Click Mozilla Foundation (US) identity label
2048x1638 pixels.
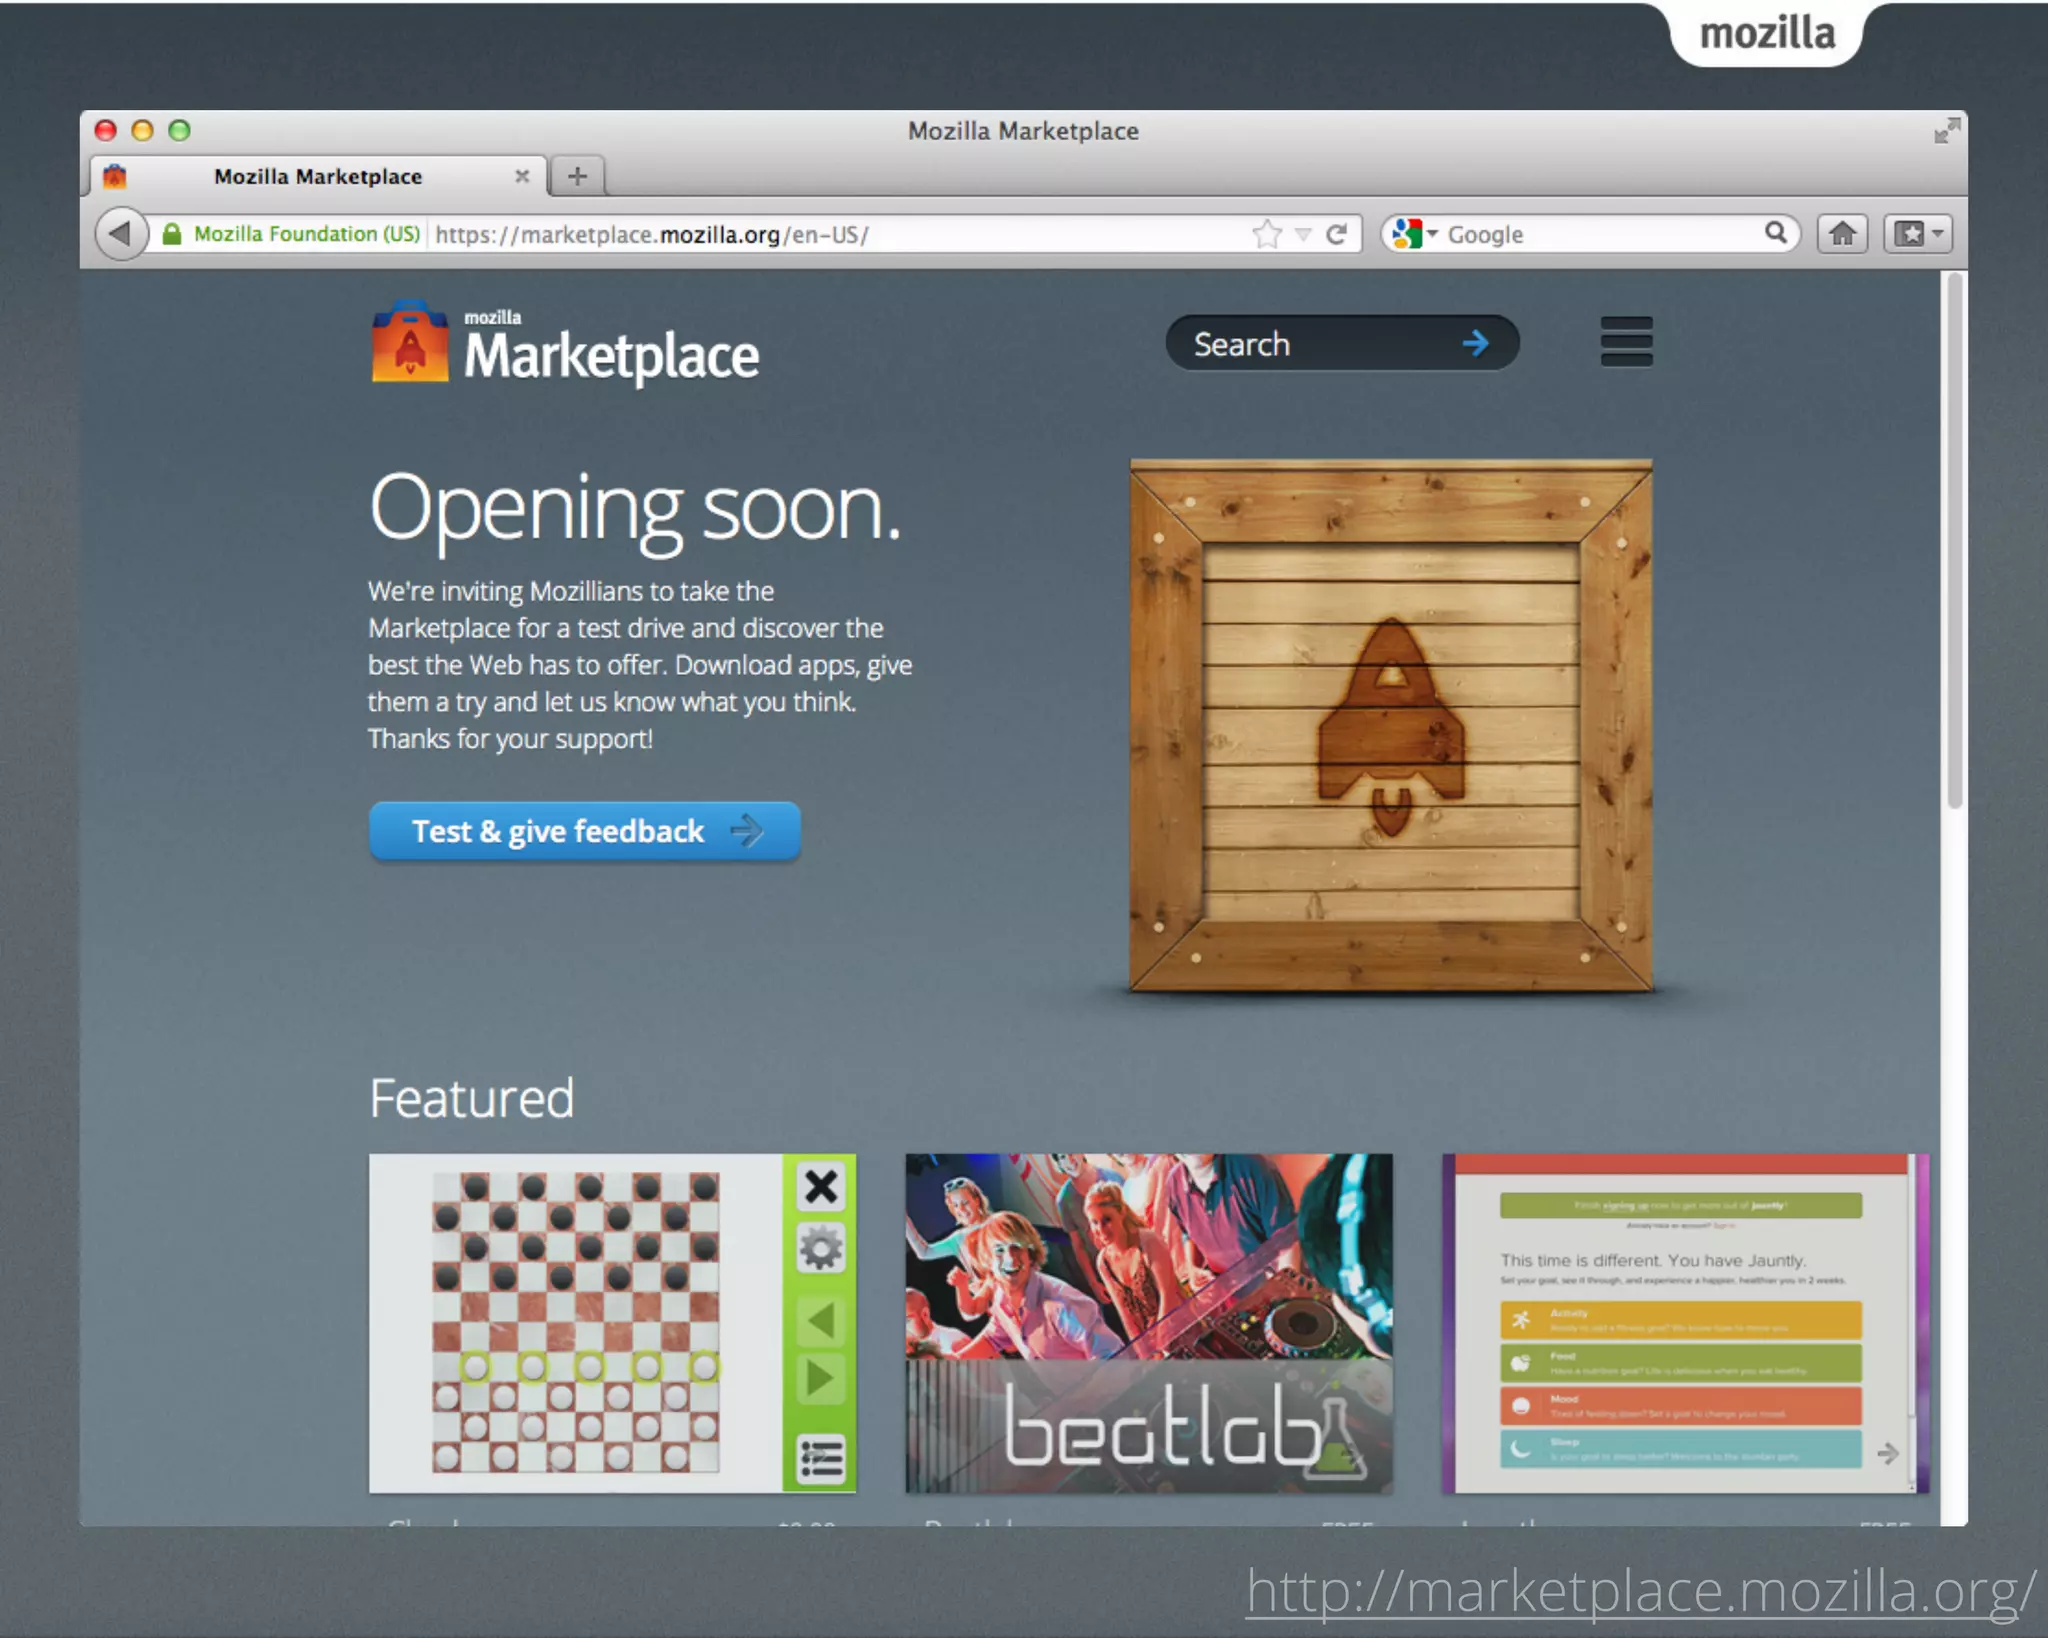tap(306, 234)
